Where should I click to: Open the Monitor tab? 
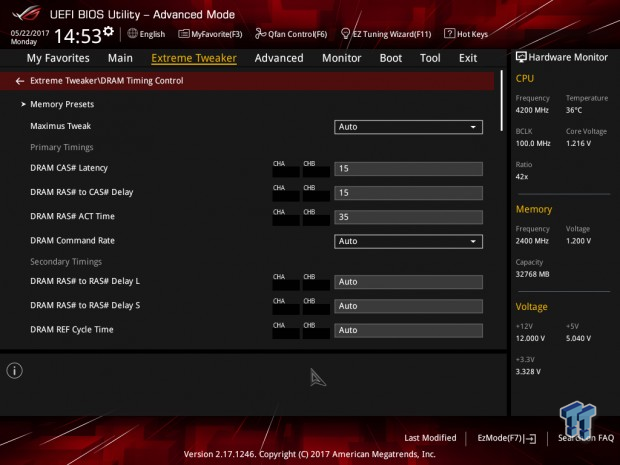[x=342, y=58]
